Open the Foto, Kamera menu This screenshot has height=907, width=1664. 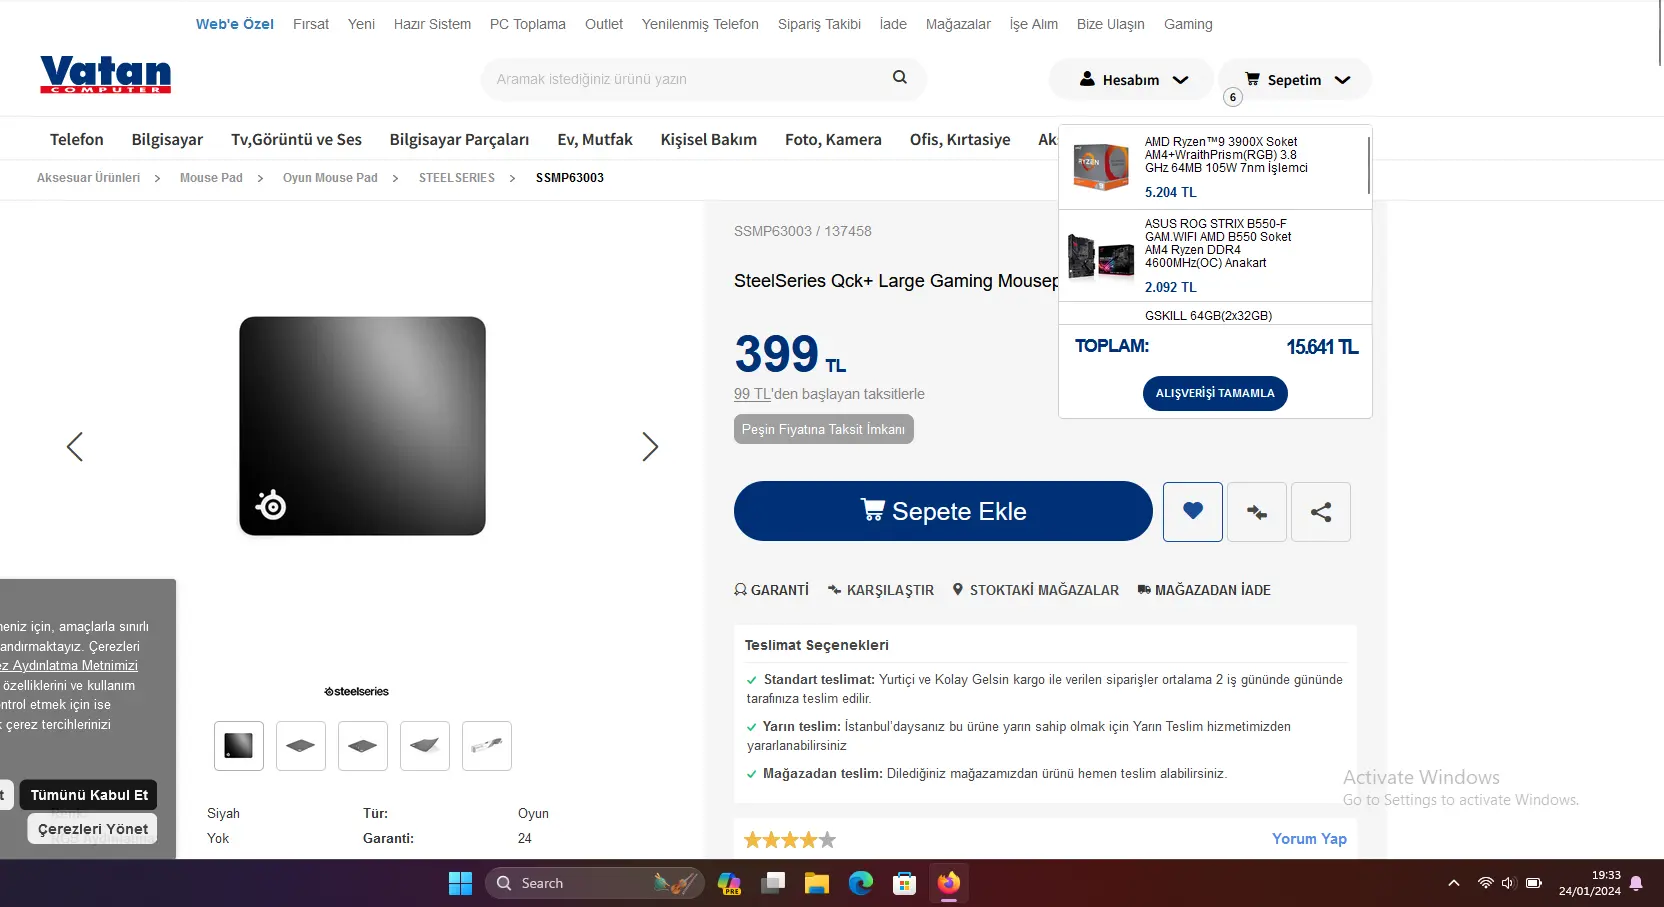[833, 139]
